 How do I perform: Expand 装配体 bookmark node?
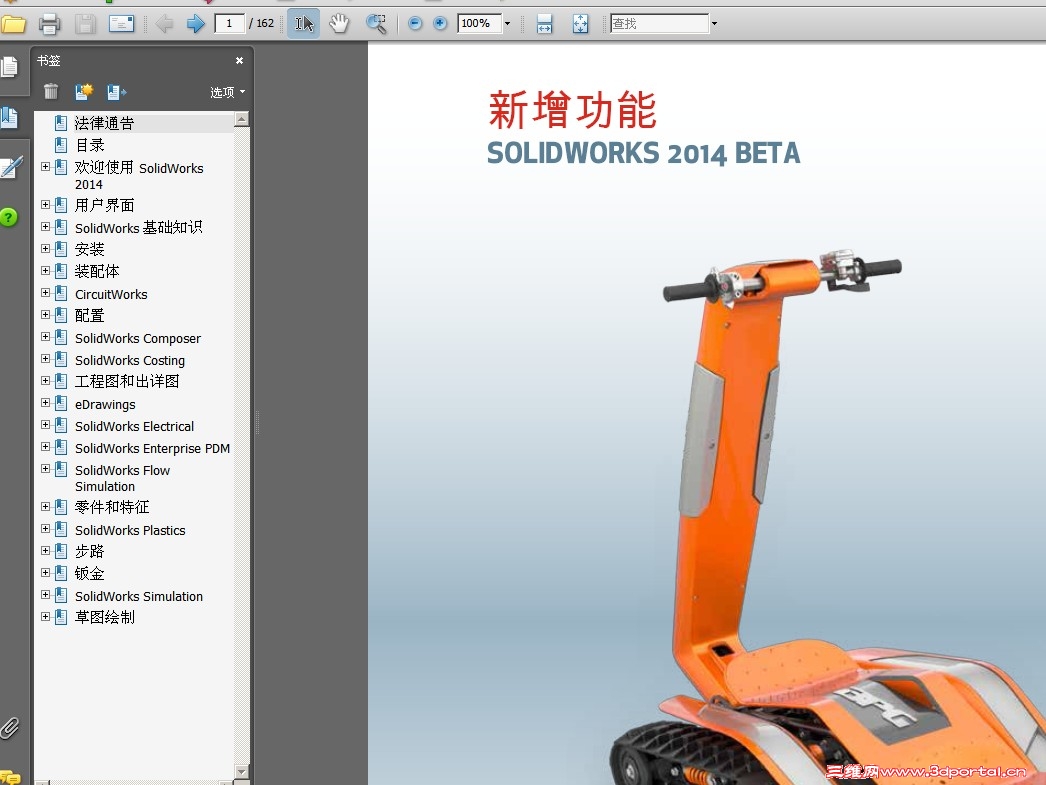pyautogui.click(x=45, y=271)
